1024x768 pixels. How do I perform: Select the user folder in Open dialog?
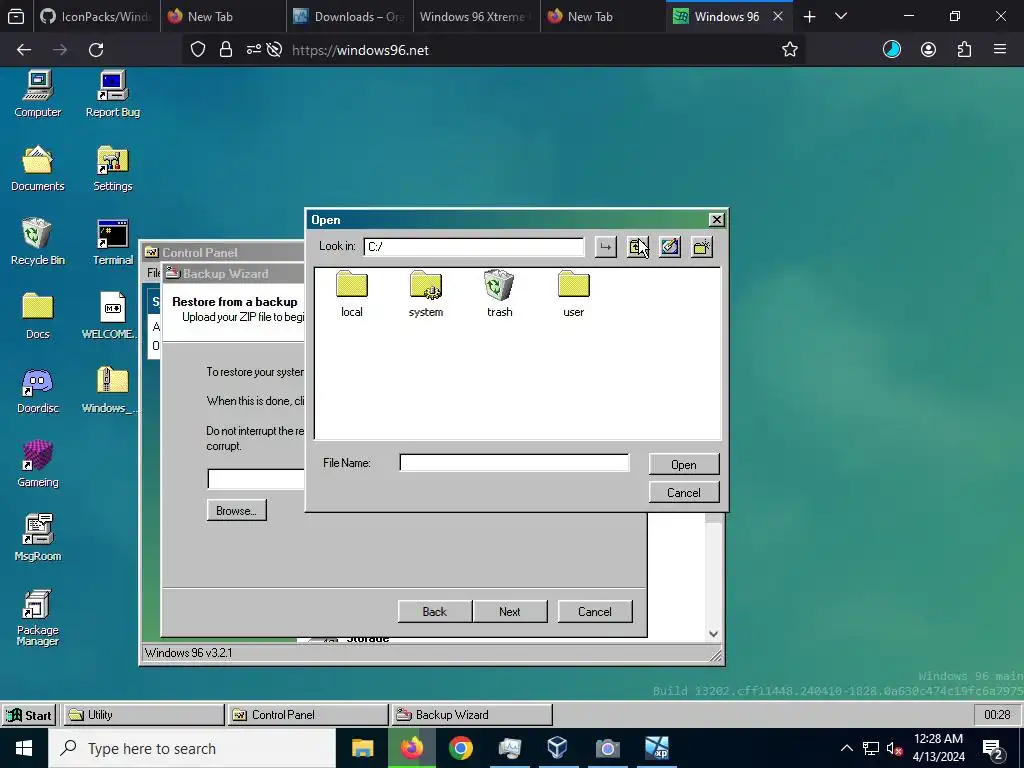point(573,294)
